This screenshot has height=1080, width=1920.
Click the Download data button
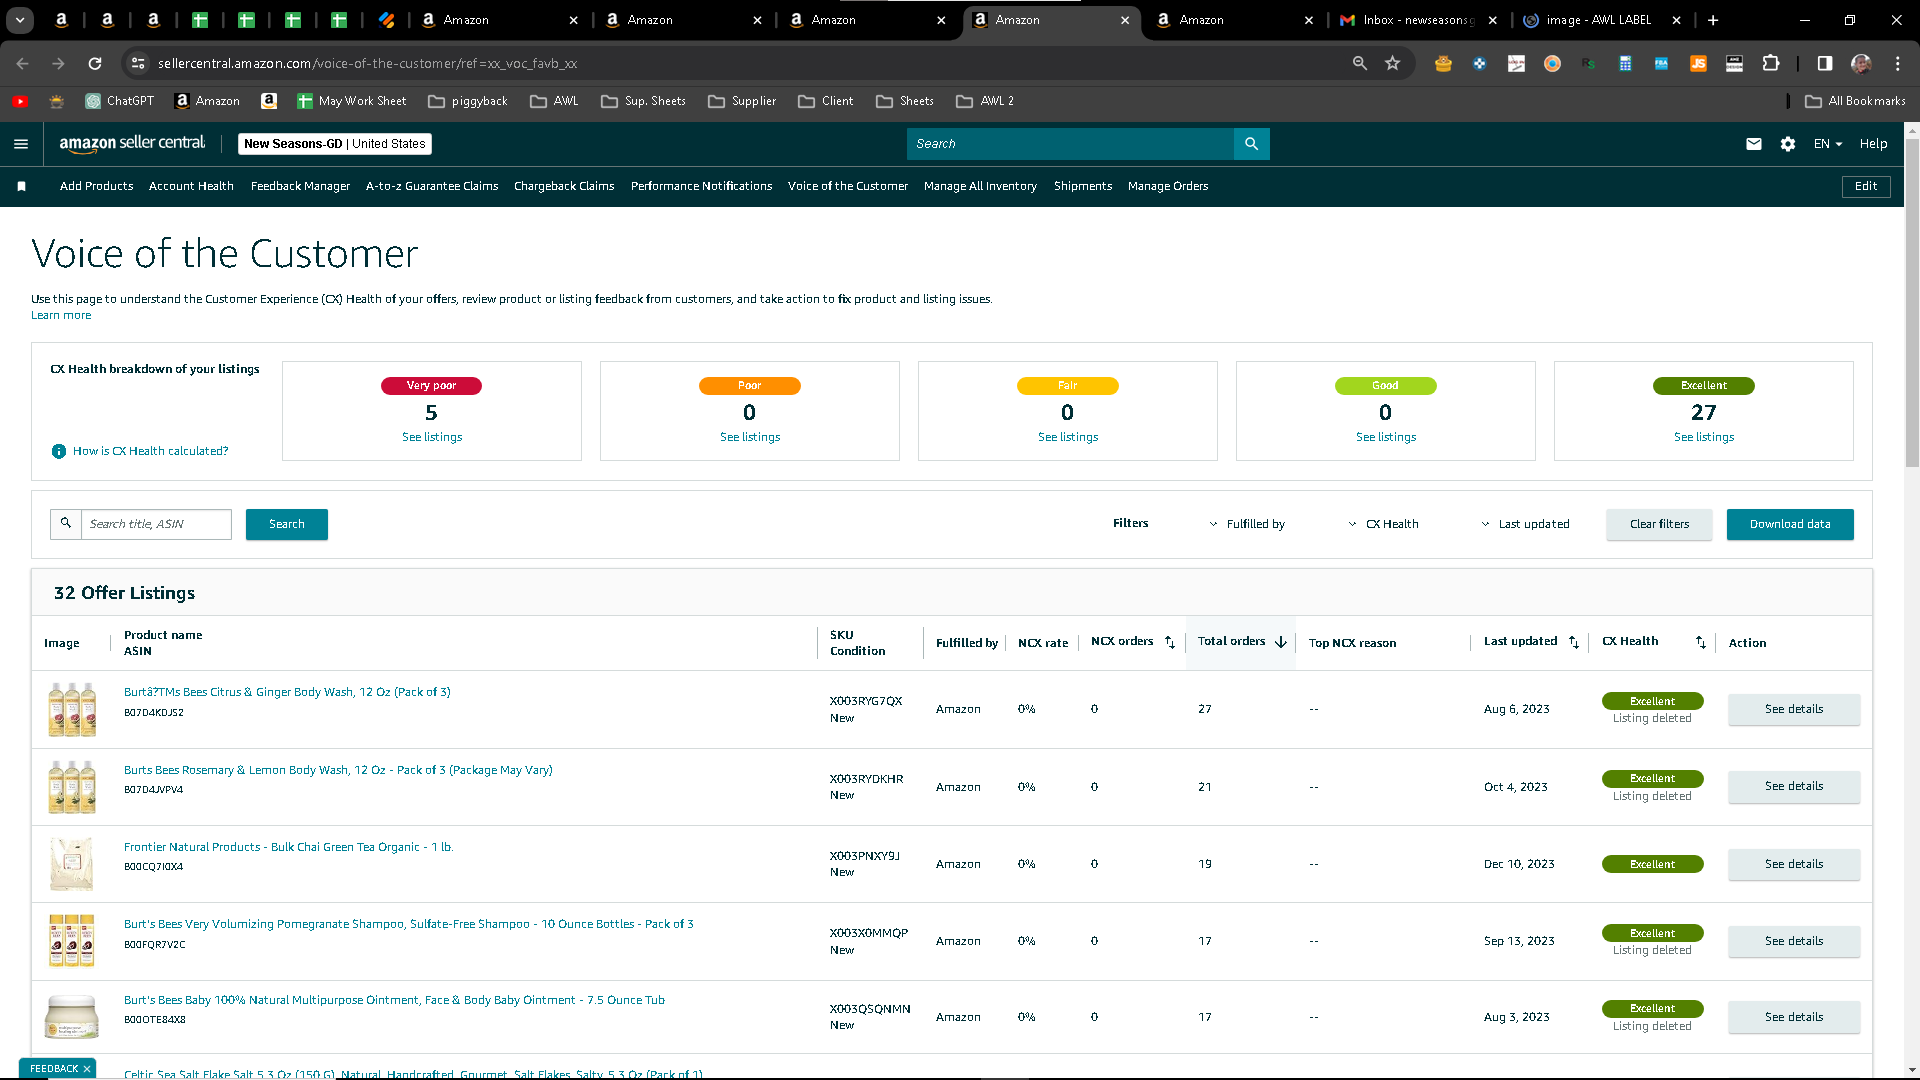coord(1790,524)
